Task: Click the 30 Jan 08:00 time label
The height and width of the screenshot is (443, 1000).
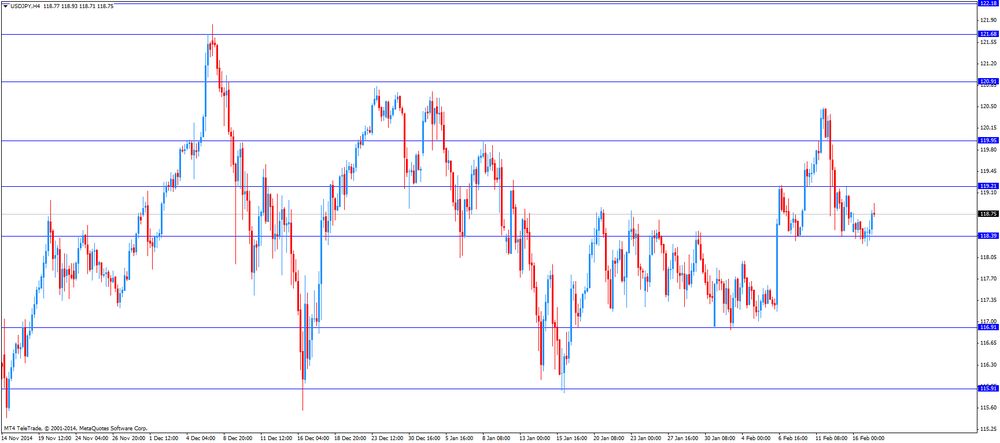Action: tap(721, 439)
